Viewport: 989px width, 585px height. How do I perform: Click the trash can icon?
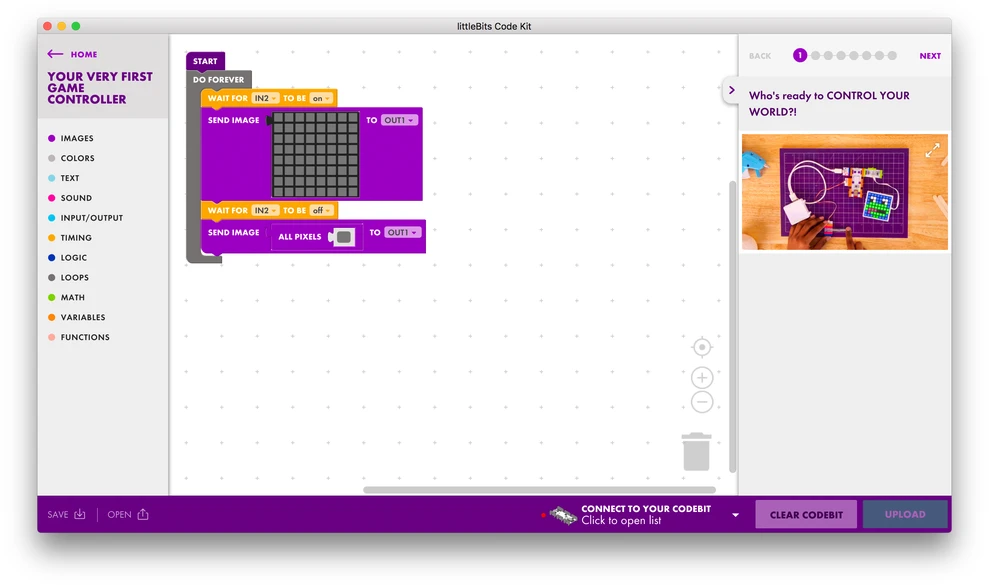[696, 452]
